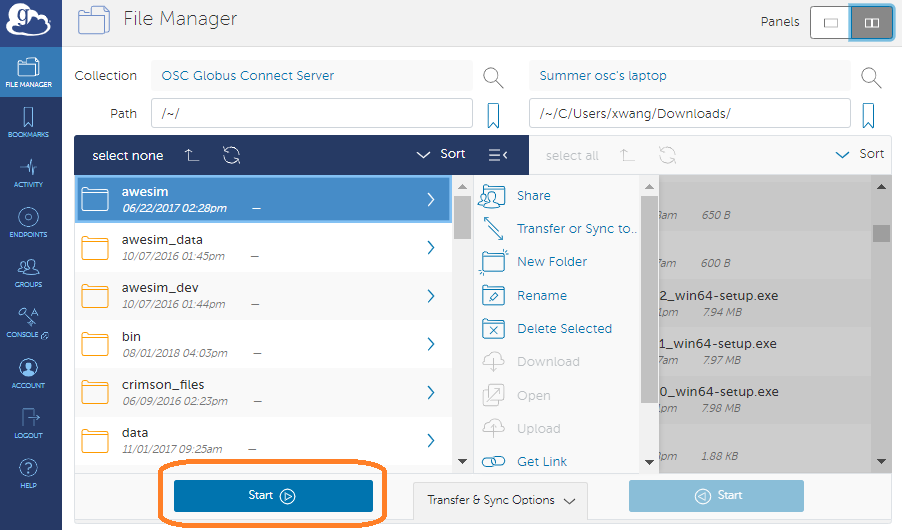The height and width of the screenshot is (530, 902).
Task: Select the bin folder
Action: coord(263,344)
